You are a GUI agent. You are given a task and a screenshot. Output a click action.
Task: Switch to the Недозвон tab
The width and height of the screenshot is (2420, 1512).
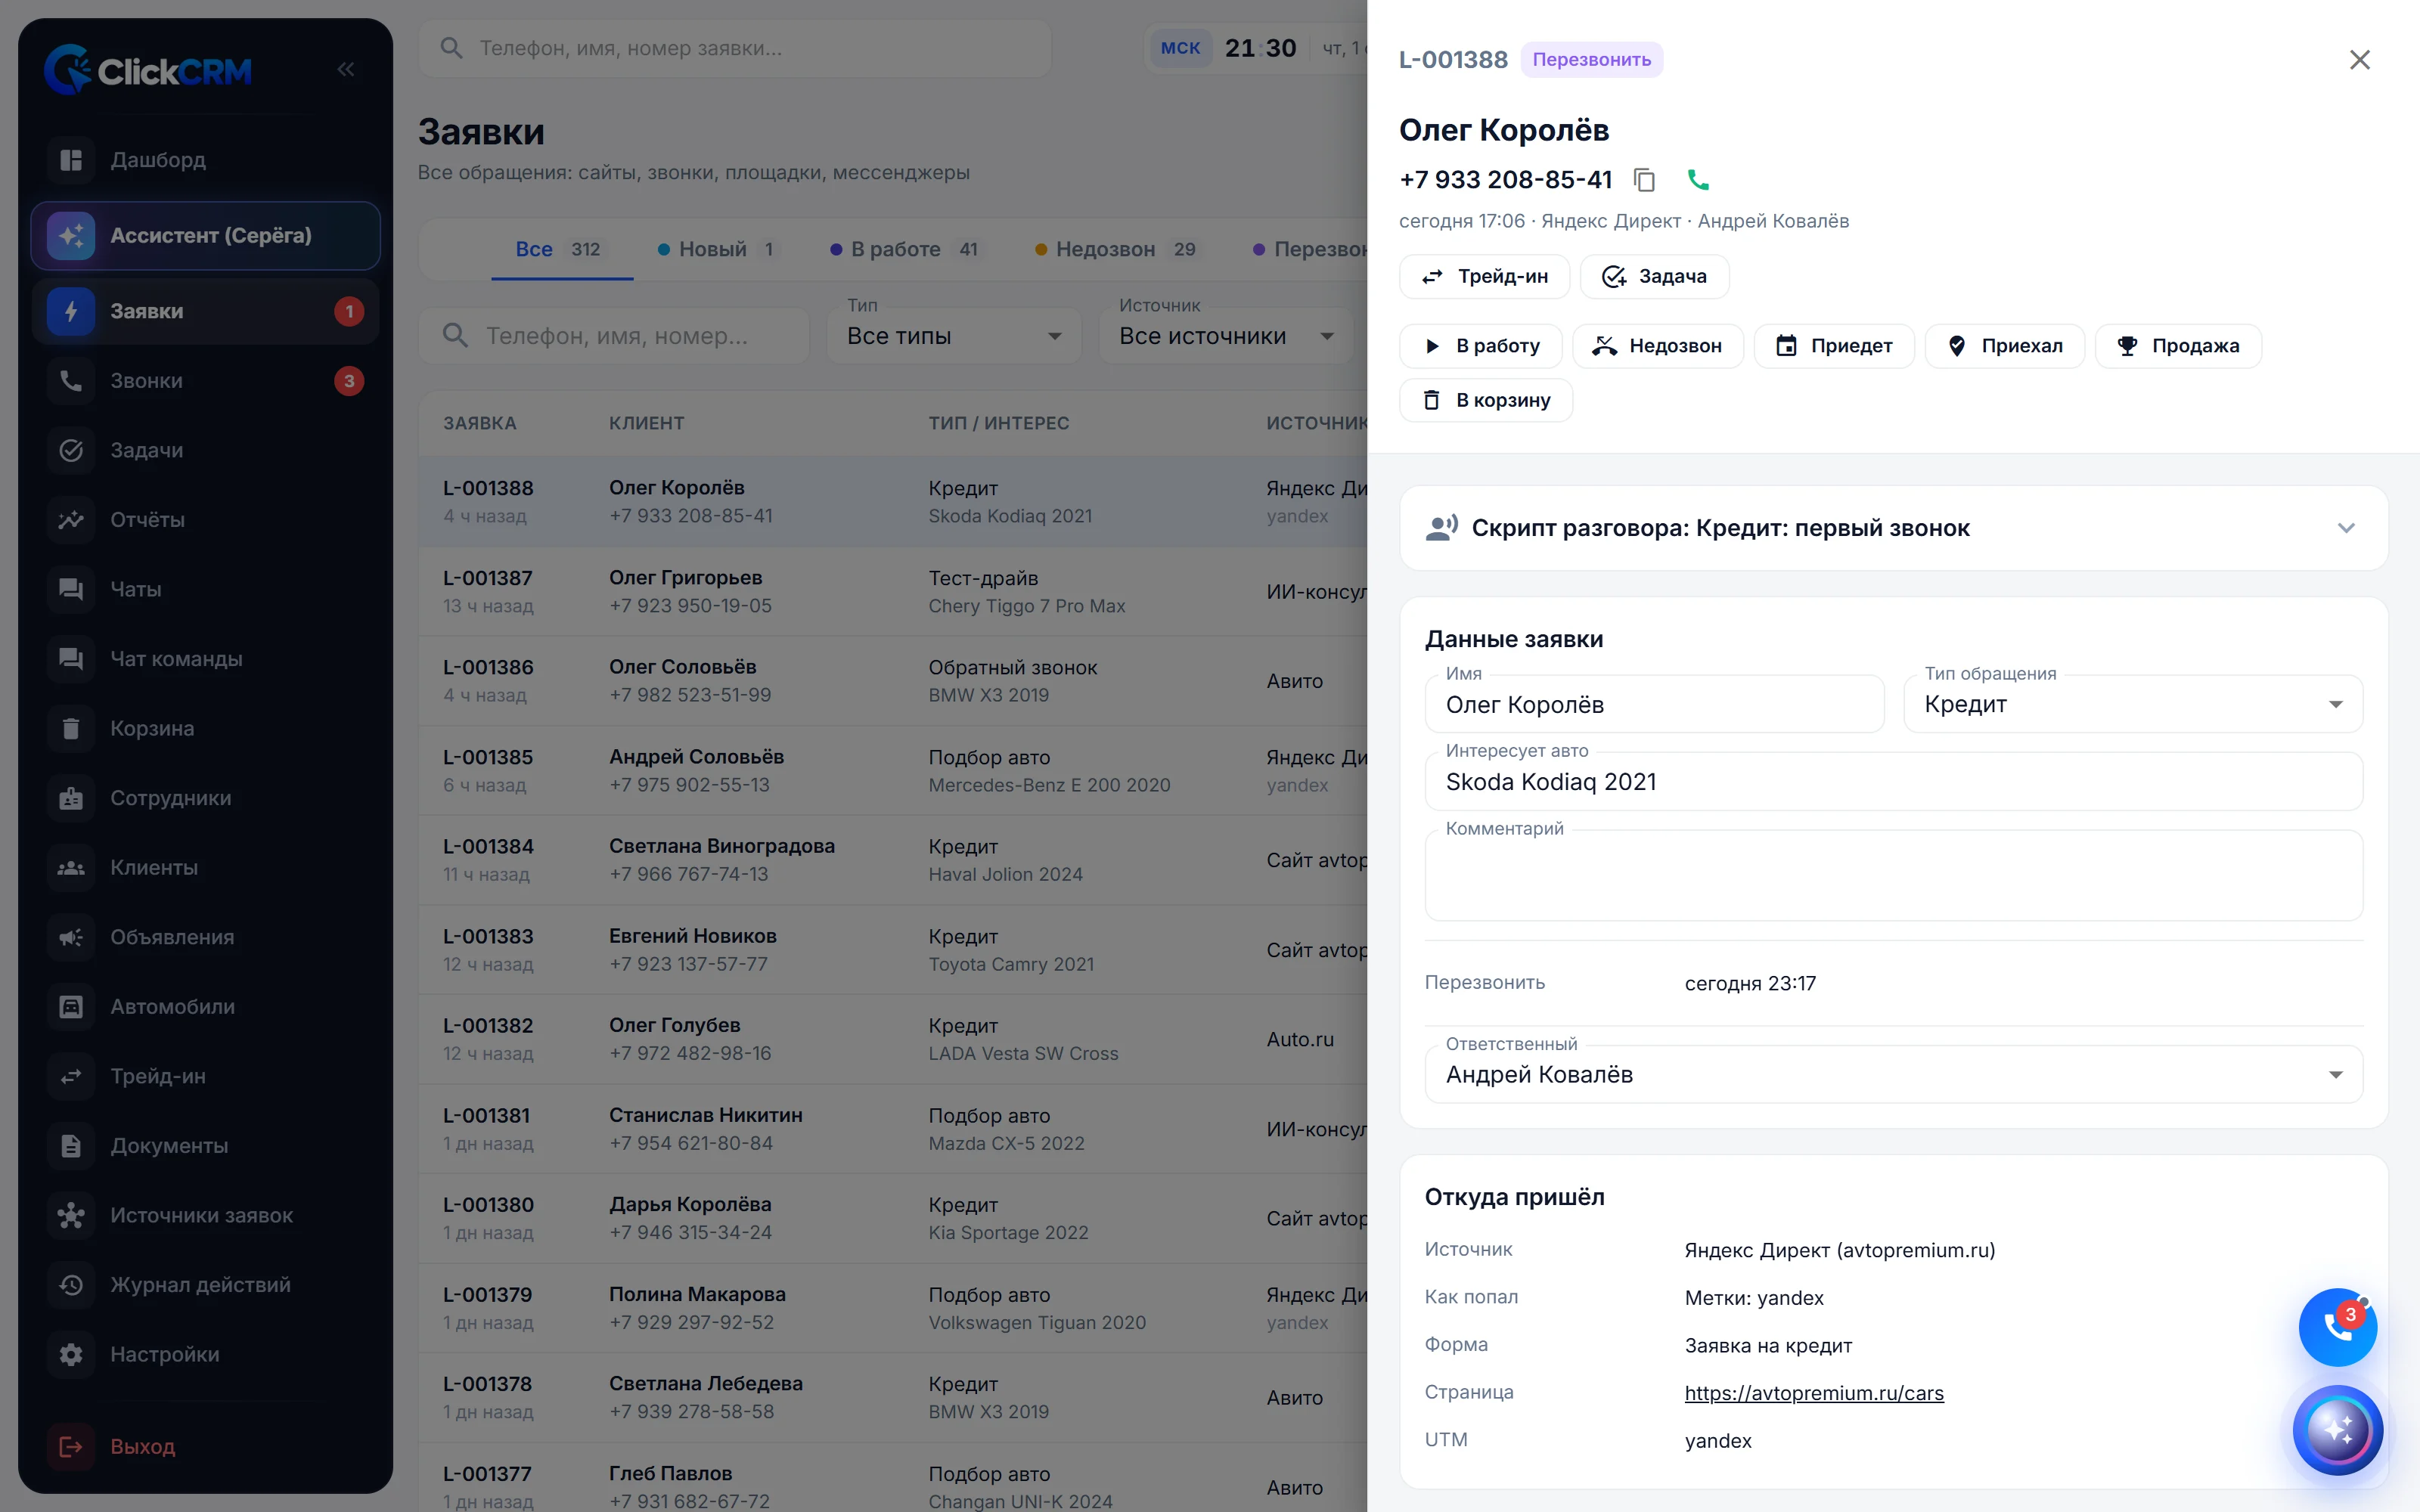[1115, 249]
